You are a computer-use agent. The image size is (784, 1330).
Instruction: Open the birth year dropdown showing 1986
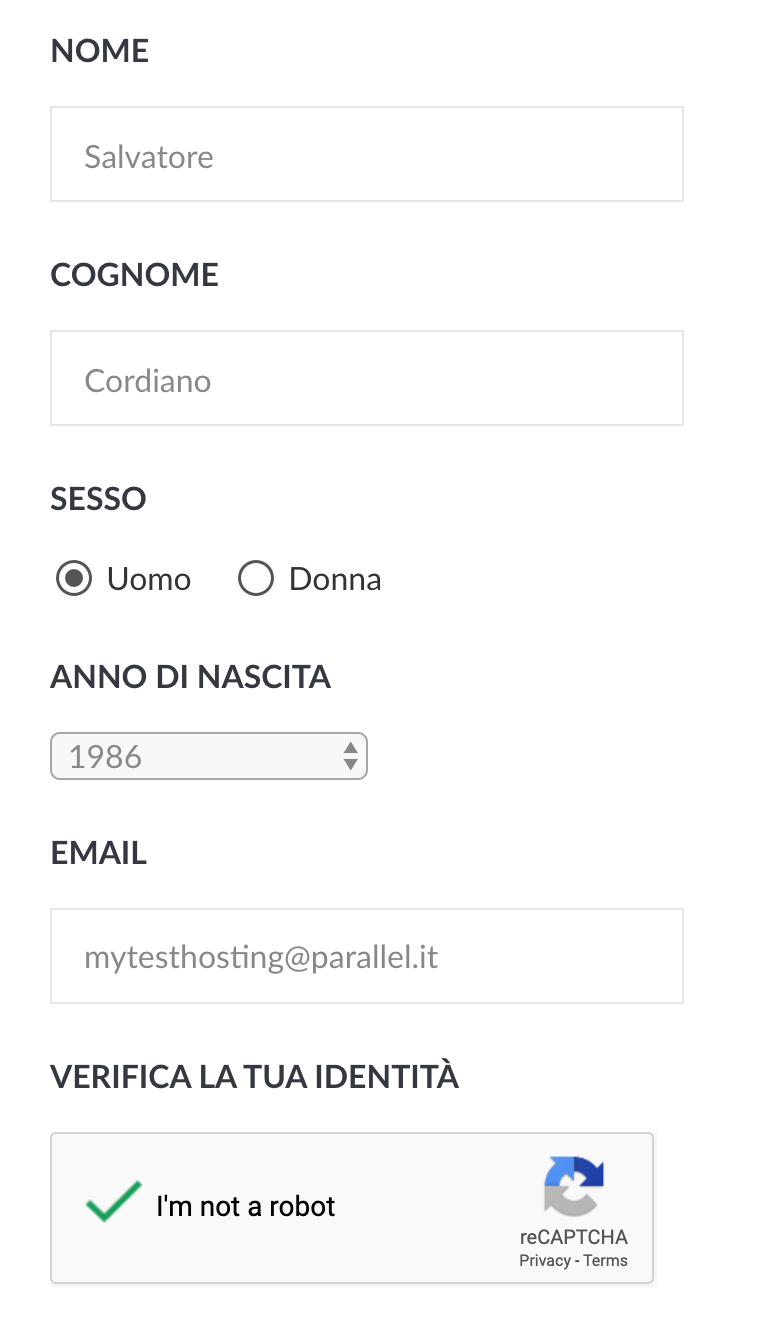(x=200, y=756)
